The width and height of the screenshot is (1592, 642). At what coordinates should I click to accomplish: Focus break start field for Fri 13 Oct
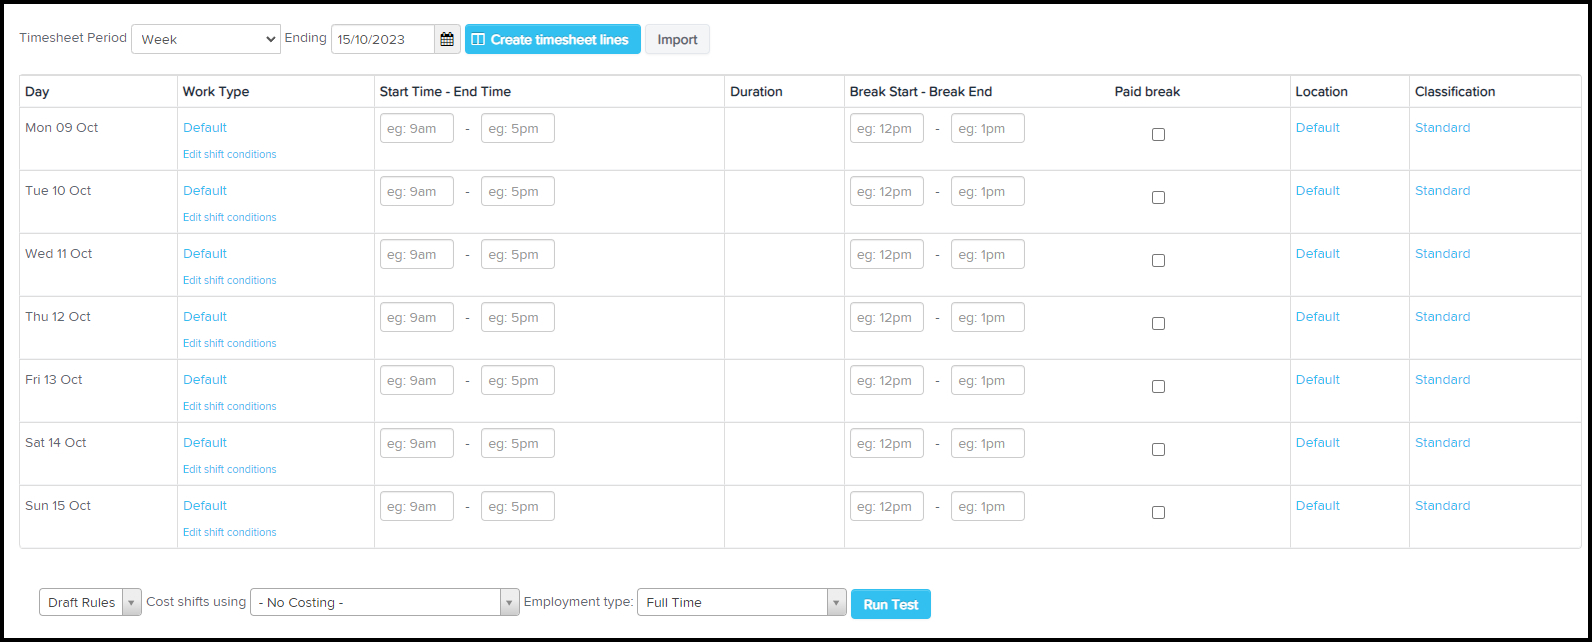click(887, 380)
